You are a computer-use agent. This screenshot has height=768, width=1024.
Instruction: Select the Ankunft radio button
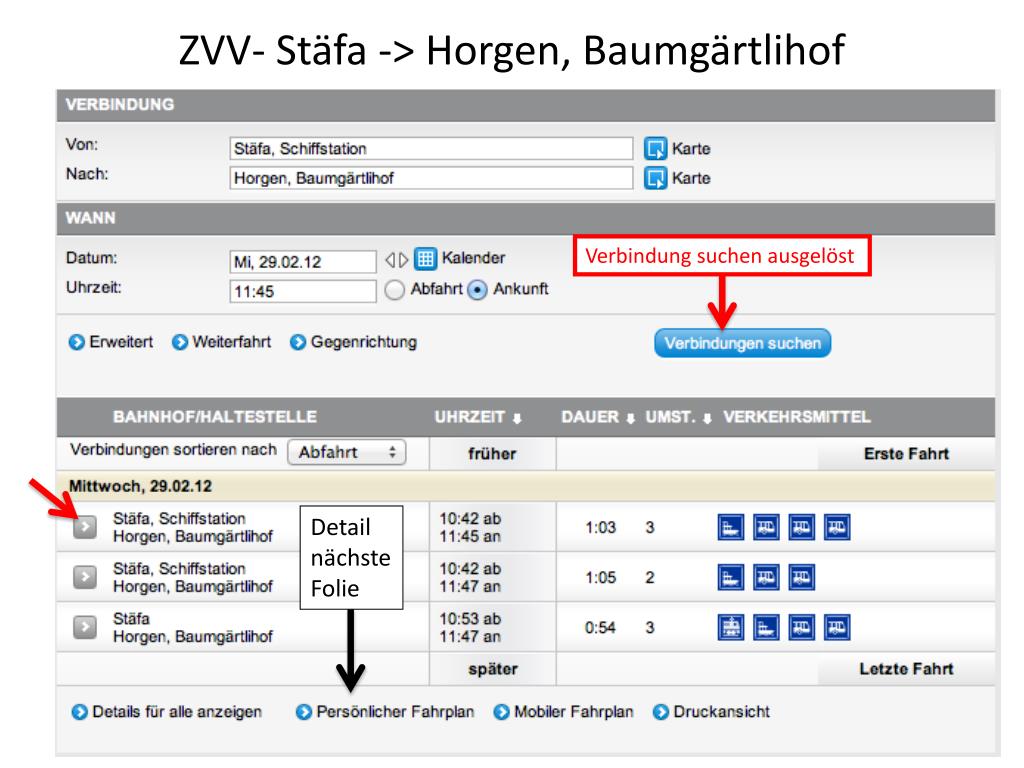477,289
